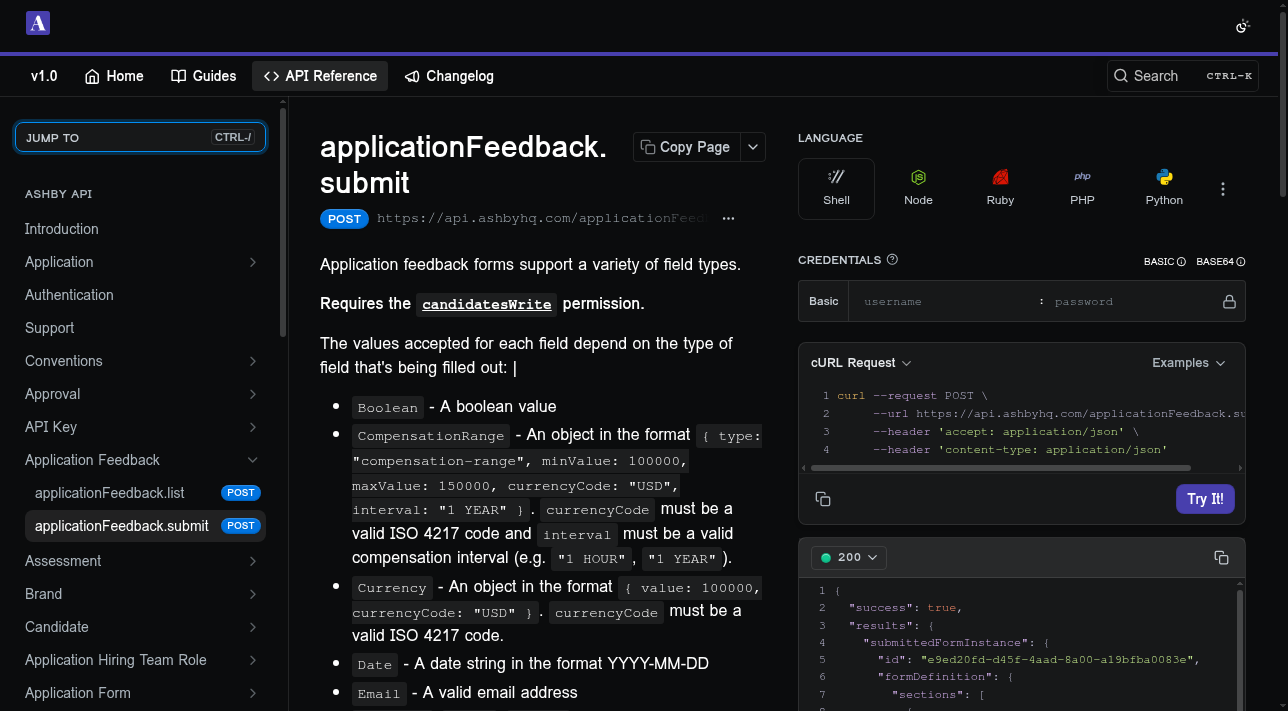Copy the cURL request code
Image resolution: width=1288 pixels, height=711 pixels.
coord(823,499)
